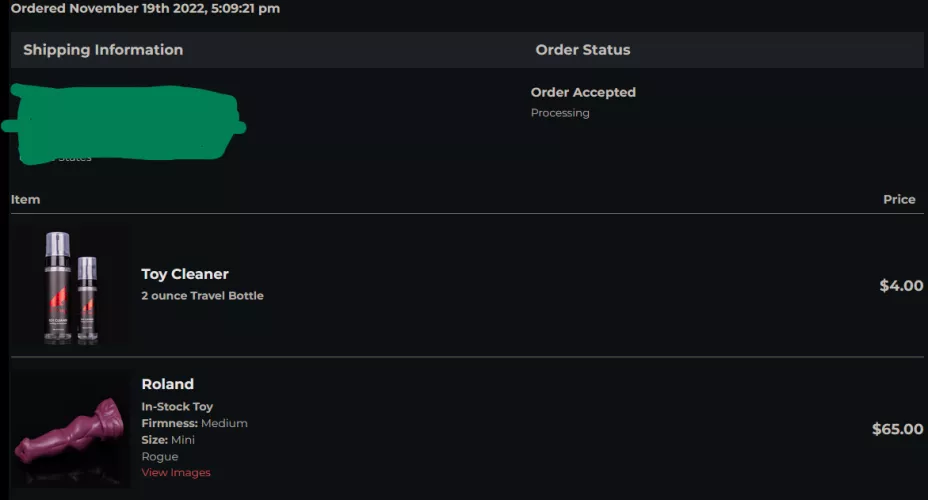Click the Processing status label

(x=560, y=113)
